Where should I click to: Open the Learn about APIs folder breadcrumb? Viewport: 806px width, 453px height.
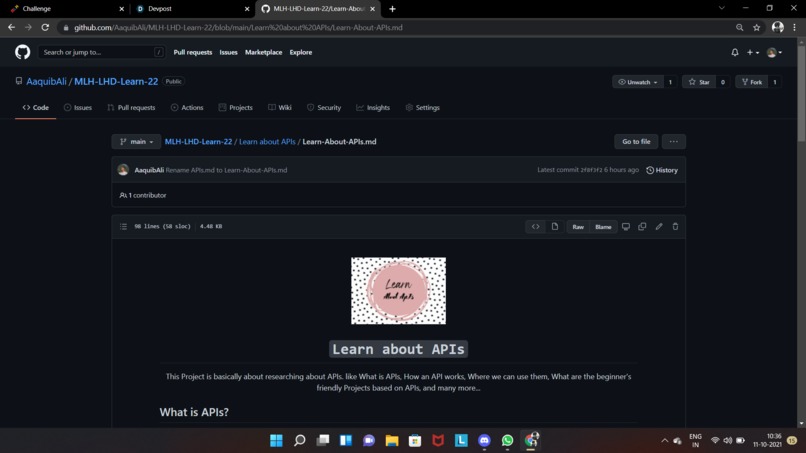[267, 141]
